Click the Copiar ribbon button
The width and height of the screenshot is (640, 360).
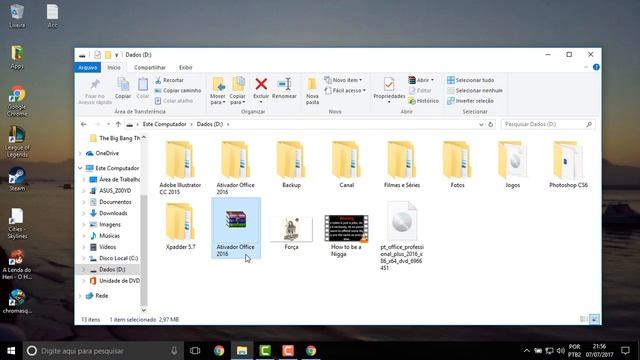(x=123, y=88)
